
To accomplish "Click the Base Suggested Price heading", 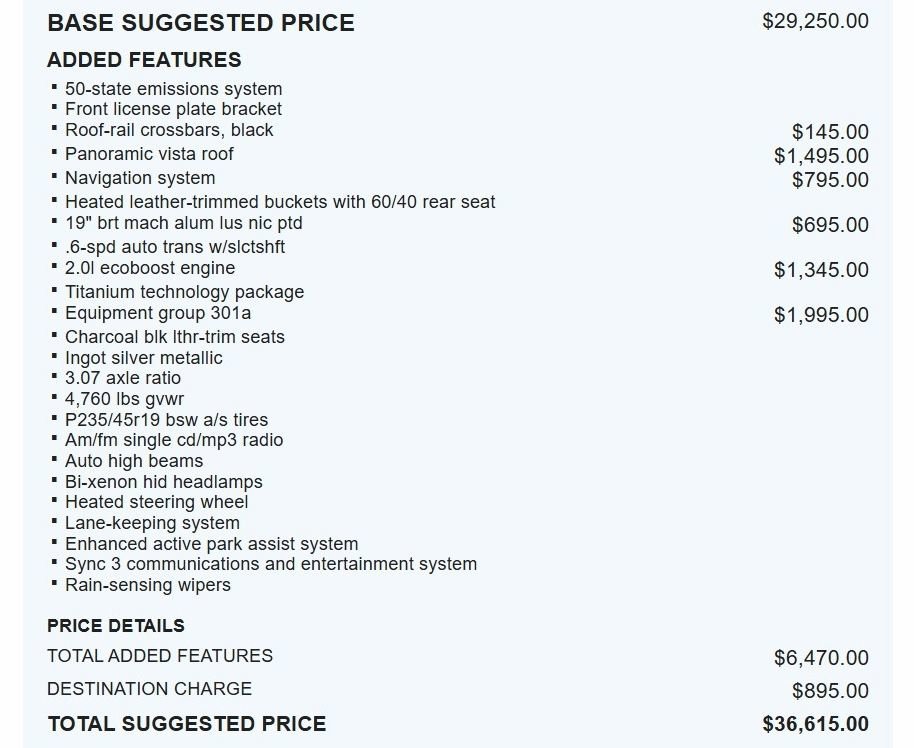I will click(x=201, y=23).
